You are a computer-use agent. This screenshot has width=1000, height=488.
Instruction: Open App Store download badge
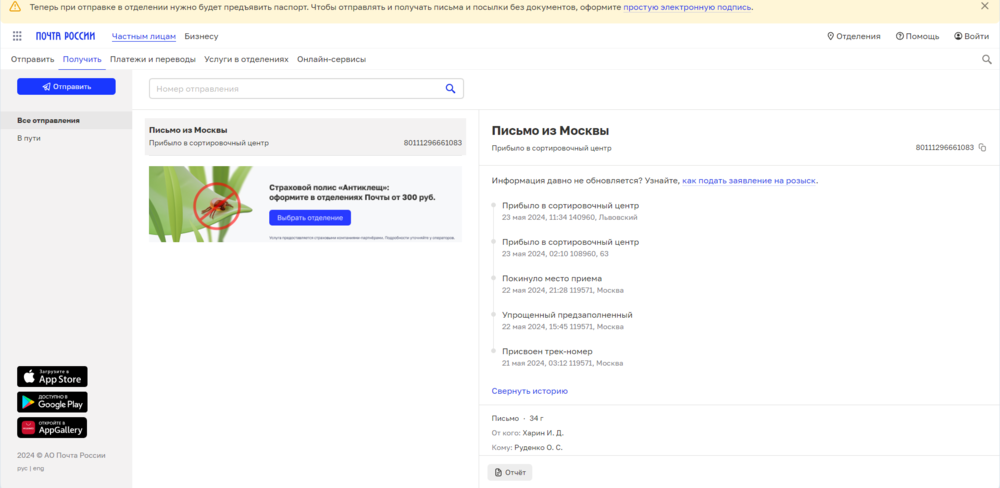point(52,377)
